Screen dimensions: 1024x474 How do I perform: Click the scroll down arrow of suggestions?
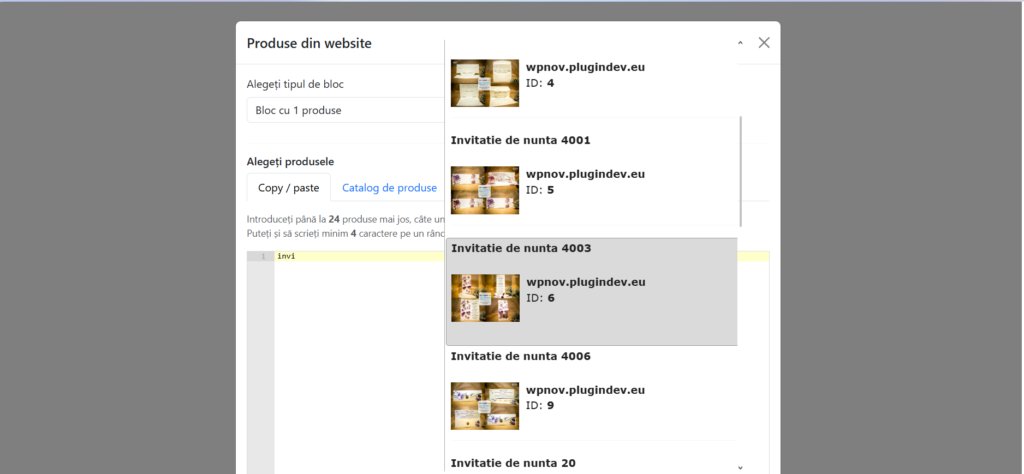pos(740,467)
